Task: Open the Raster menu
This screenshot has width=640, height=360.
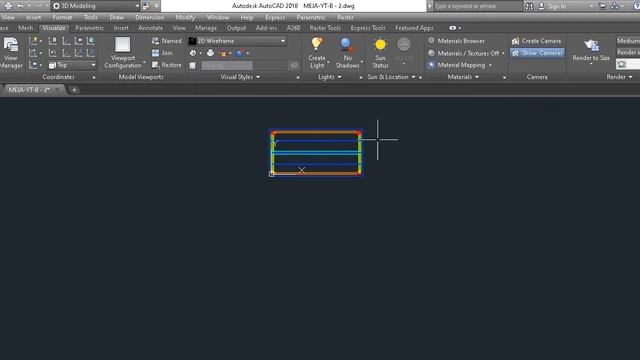Action: coord(345,18)
